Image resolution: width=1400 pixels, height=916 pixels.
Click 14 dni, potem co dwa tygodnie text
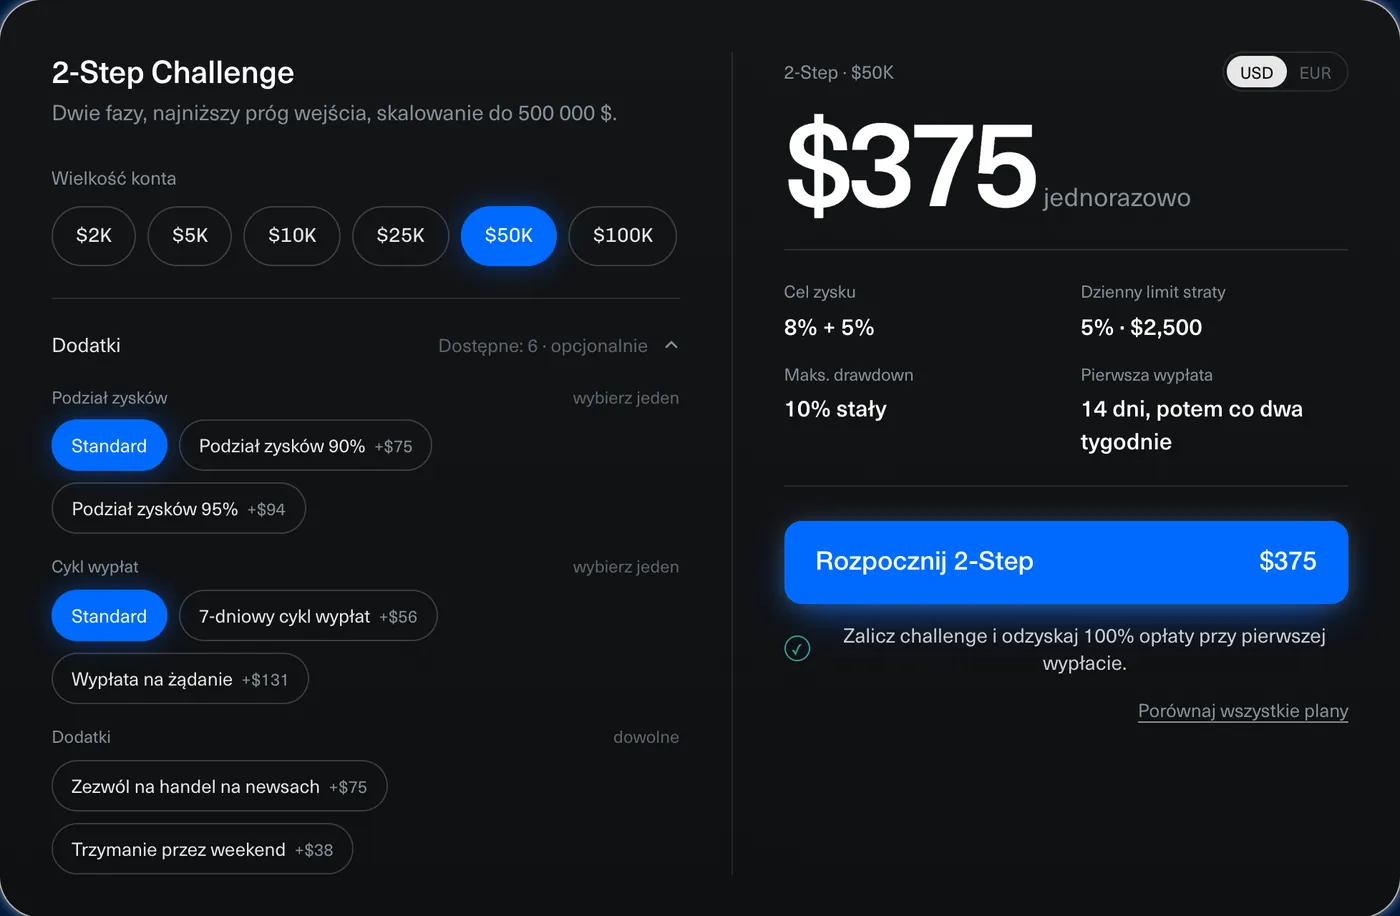pyautogui.click(x=1192, y=425)
